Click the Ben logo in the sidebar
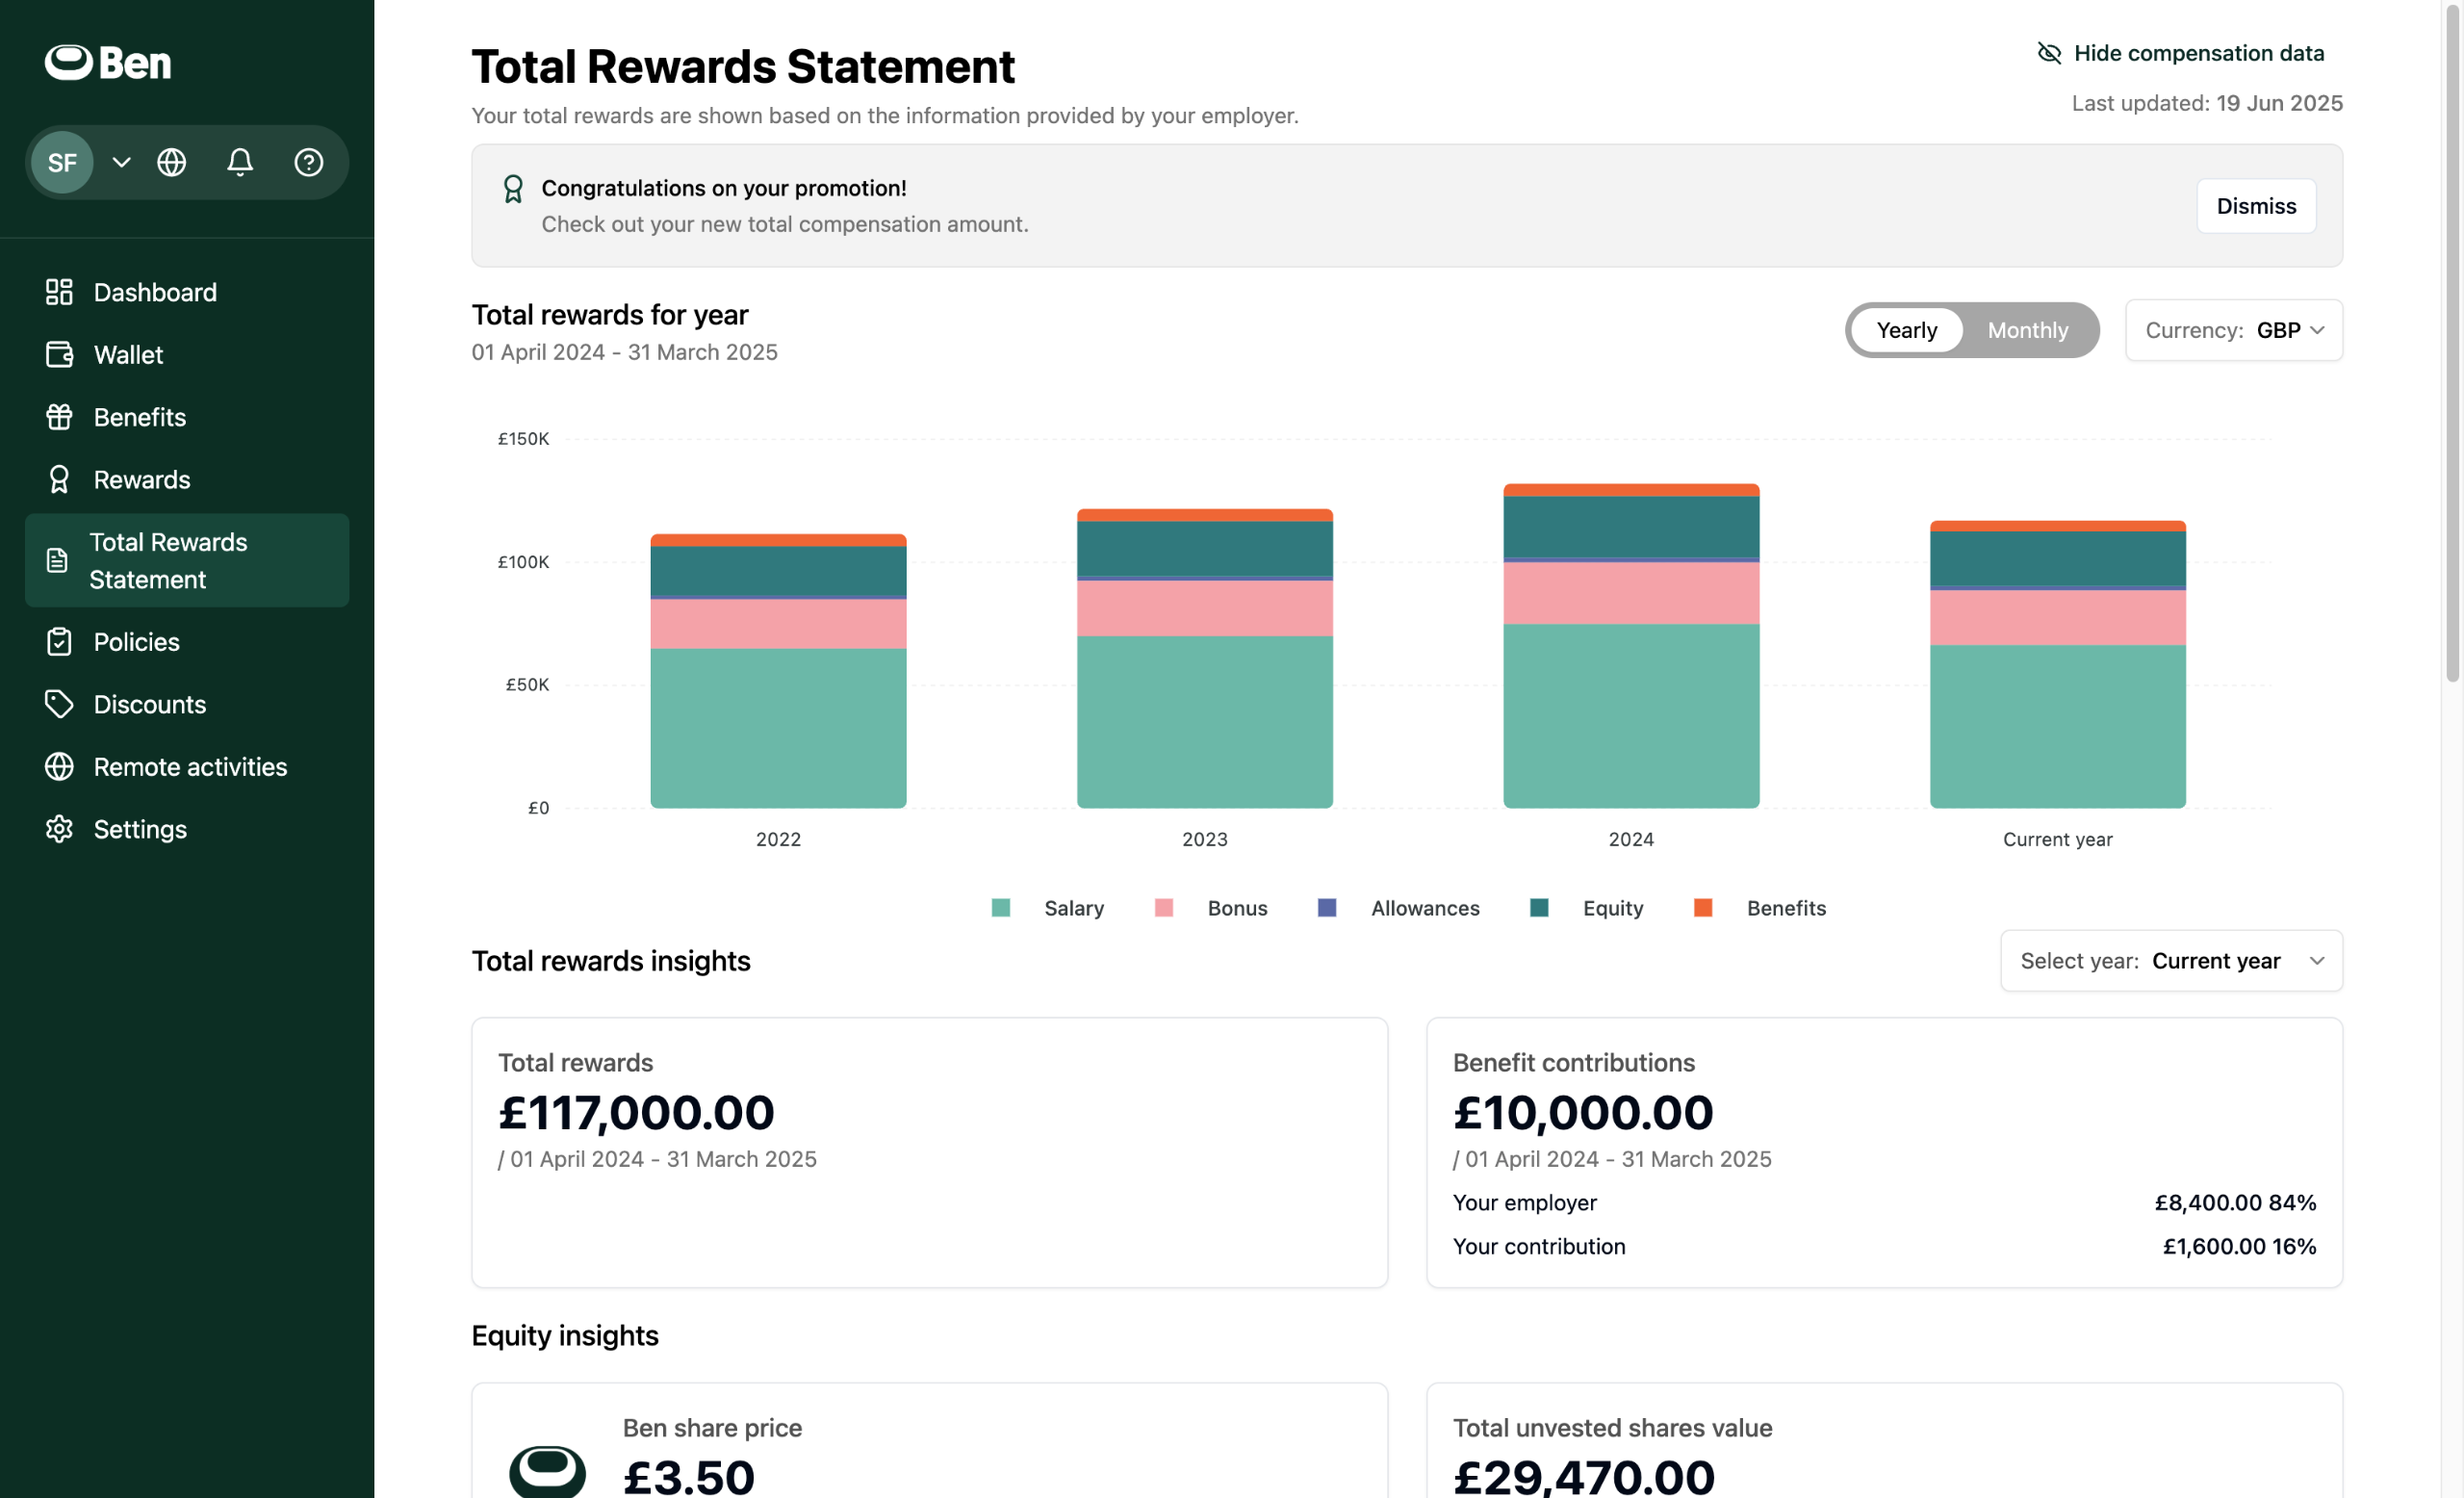The width and height of the screenshot is (2464, 1498). [x=108, y=62]
